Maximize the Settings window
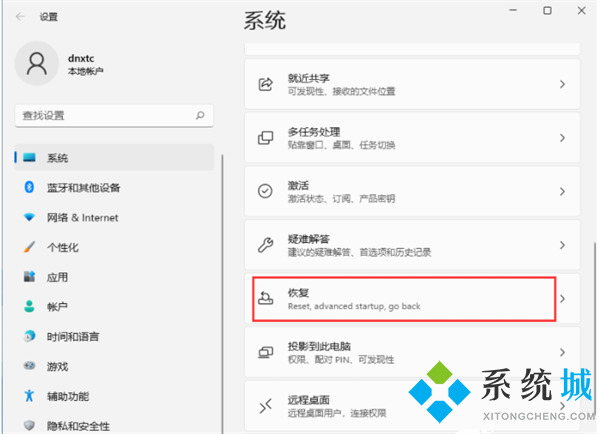 (547, 10)
